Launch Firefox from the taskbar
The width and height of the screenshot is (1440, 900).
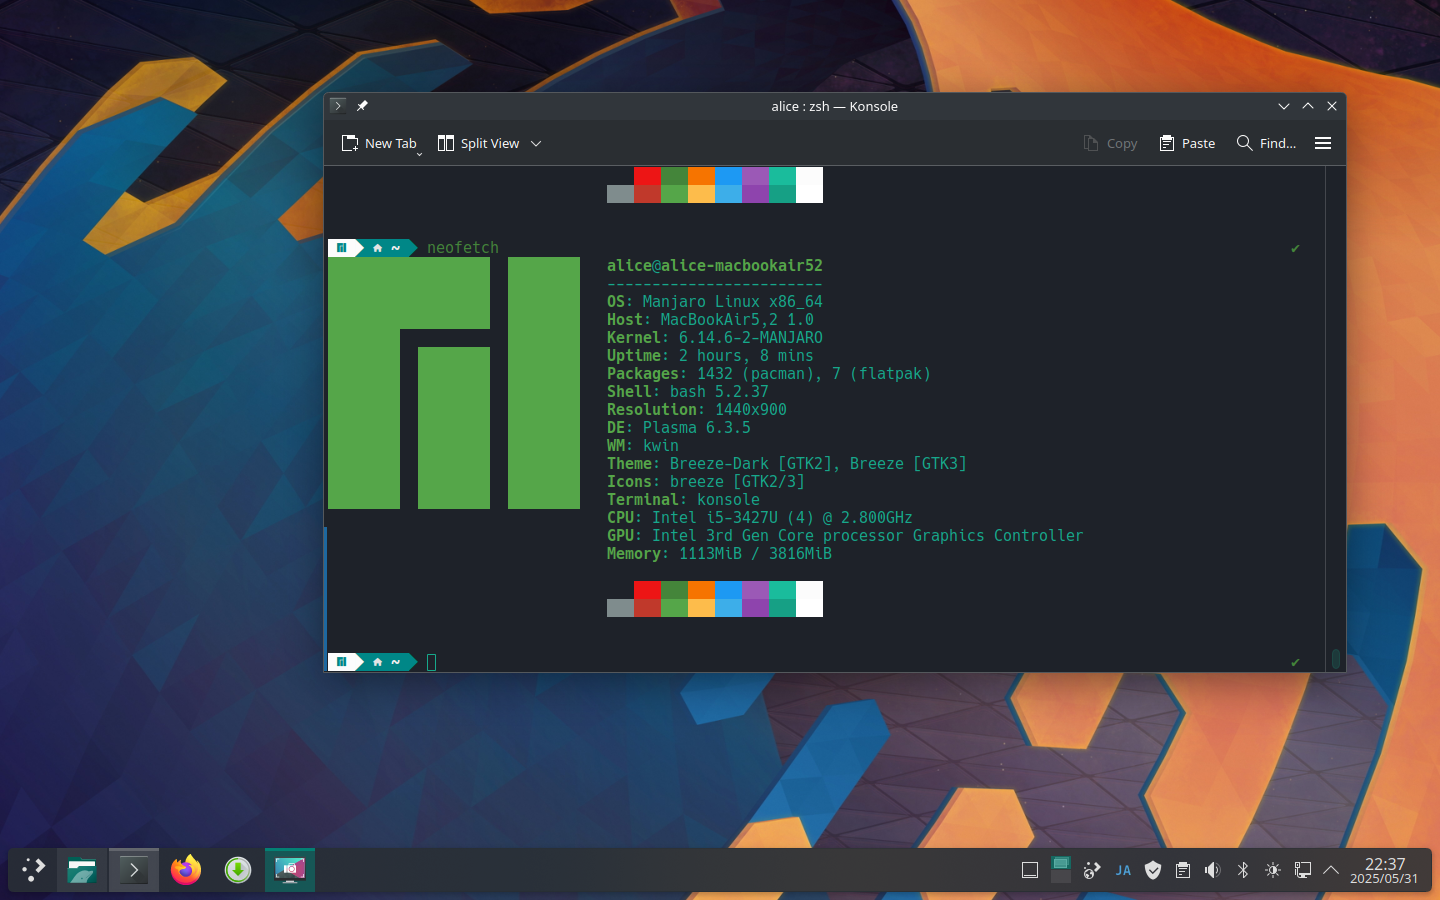(186, 870)
